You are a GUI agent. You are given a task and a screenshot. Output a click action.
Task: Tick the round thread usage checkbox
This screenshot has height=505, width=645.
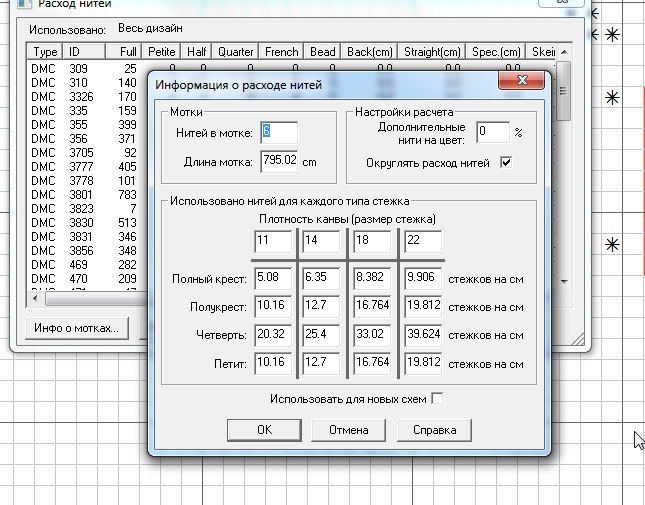tap(506, 163)
